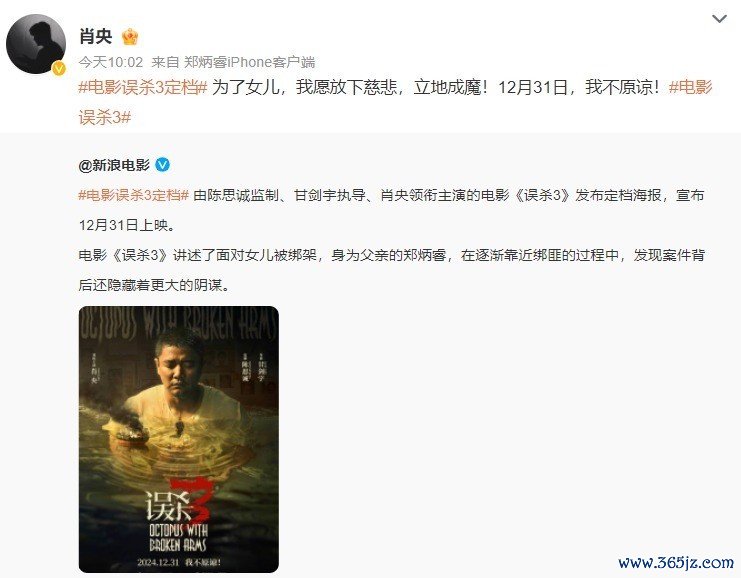
Task: Open the #电影误杀3定档# hashtag in repost
Action: 134,195
